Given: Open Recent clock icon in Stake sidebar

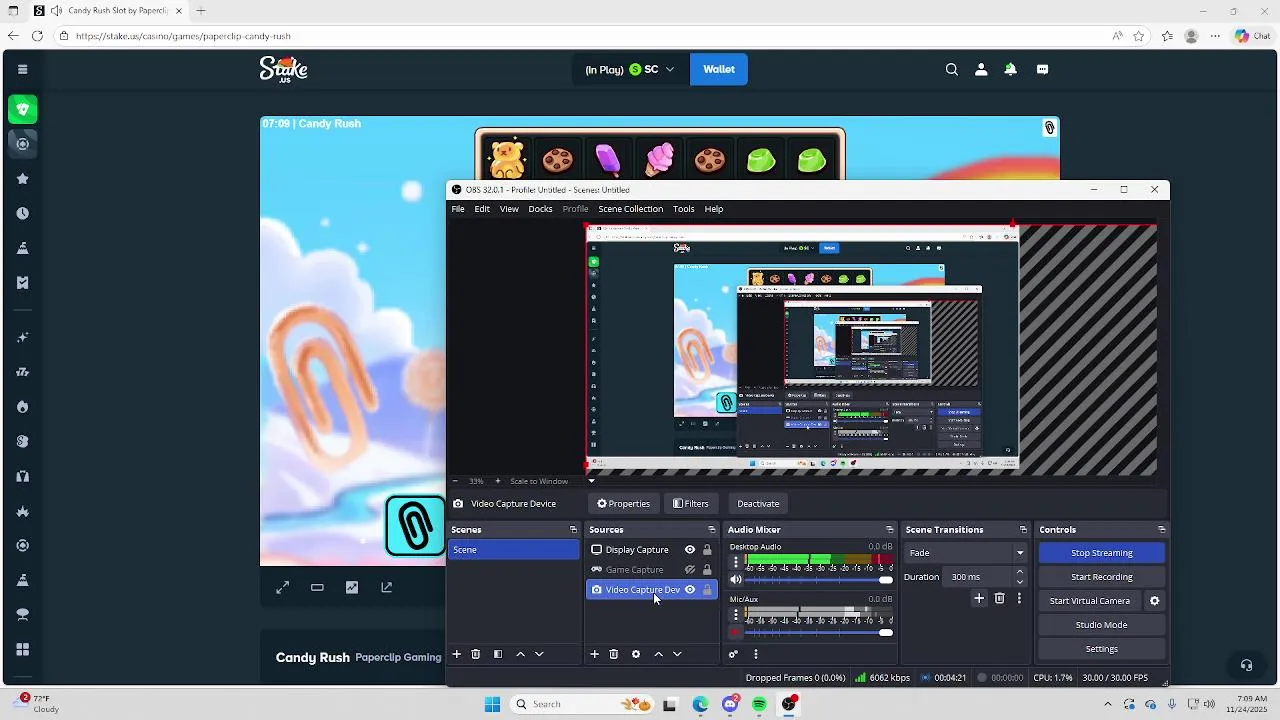Looking at the screenshot, I should click(x=22, y=213).
